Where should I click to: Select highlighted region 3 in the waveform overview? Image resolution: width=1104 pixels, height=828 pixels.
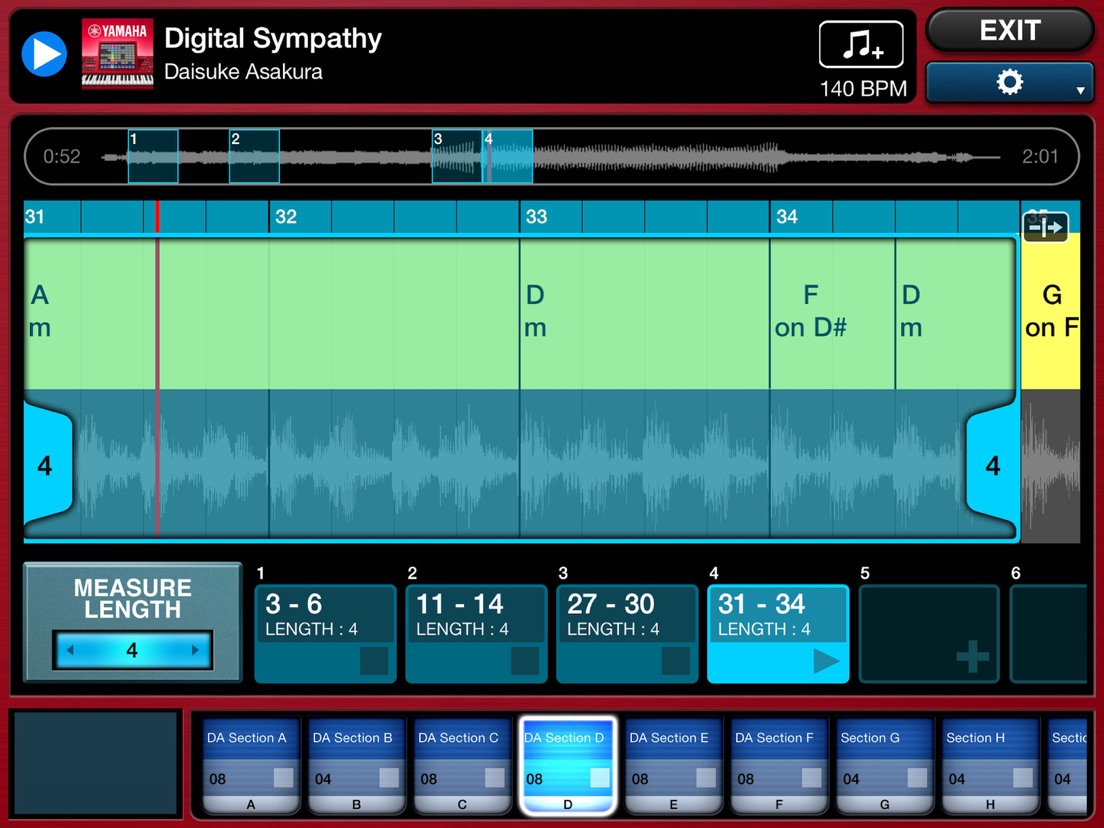pyautogui.click(x=456, y=156)
